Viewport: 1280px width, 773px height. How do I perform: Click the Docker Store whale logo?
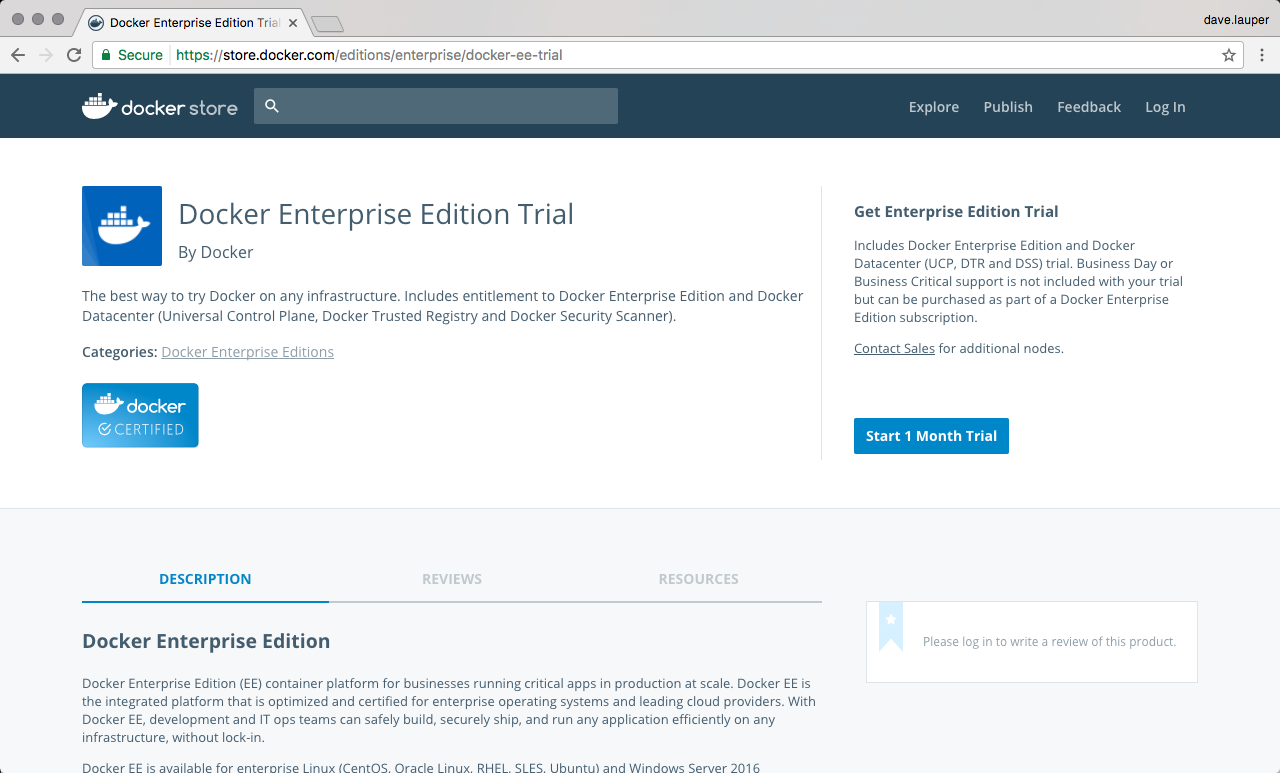(x=100, y=106)
